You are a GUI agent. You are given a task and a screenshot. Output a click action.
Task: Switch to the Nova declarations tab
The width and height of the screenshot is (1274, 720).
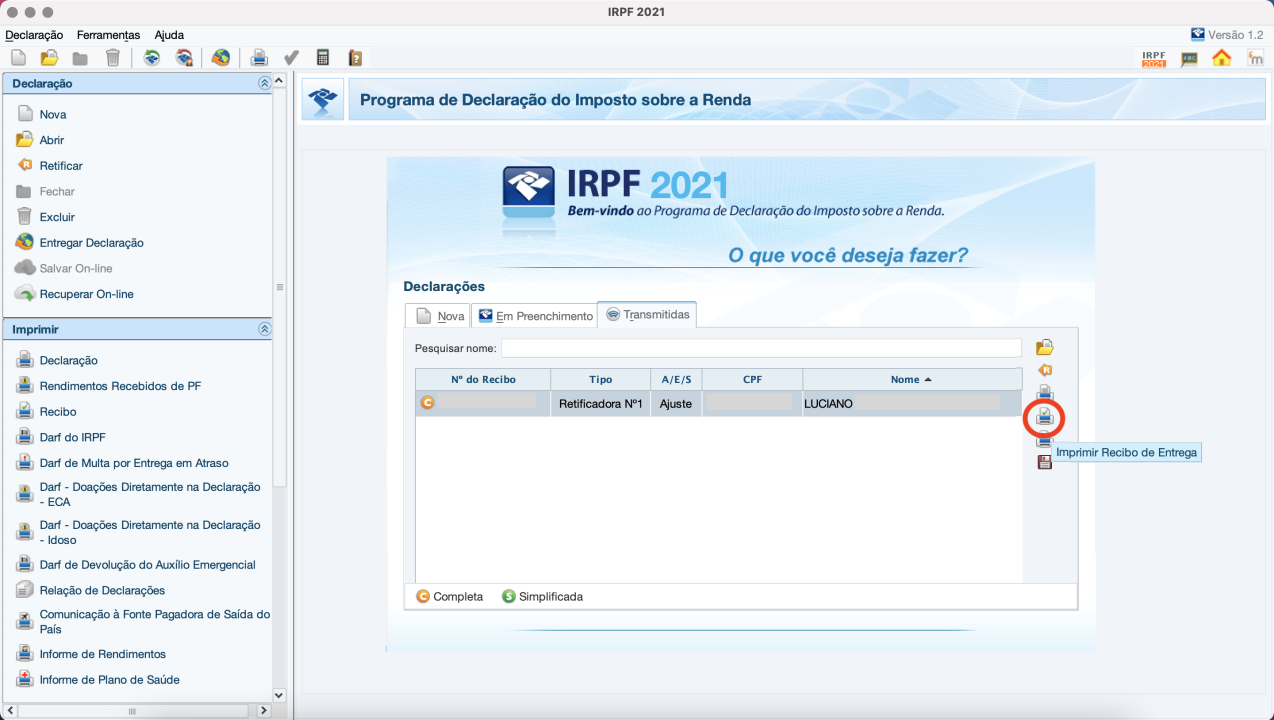[x=440, y=316]
